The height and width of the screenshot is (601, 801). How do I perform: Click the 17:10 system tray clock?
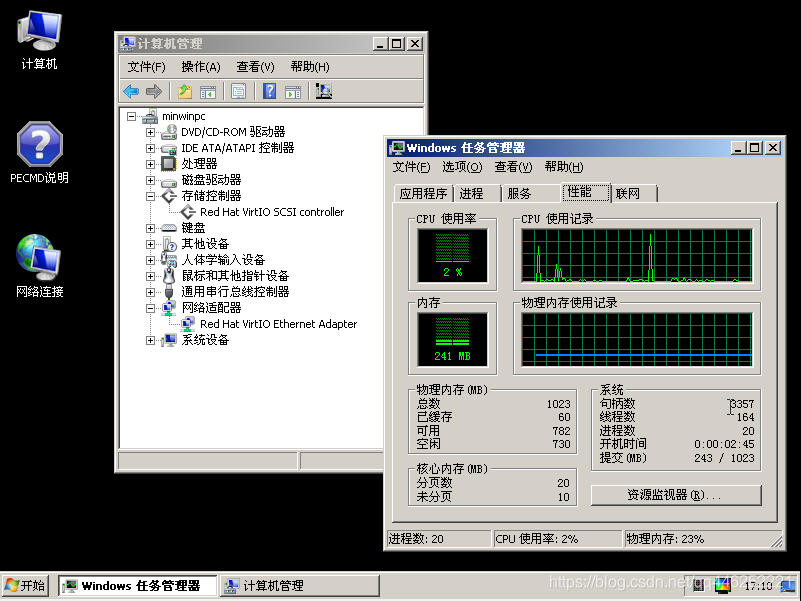tap(759, 586)
